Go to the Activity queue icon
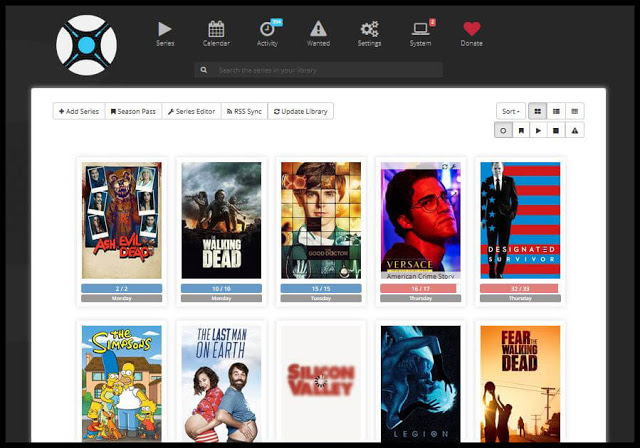The image size is (640, 448). [x=268, y=33]
